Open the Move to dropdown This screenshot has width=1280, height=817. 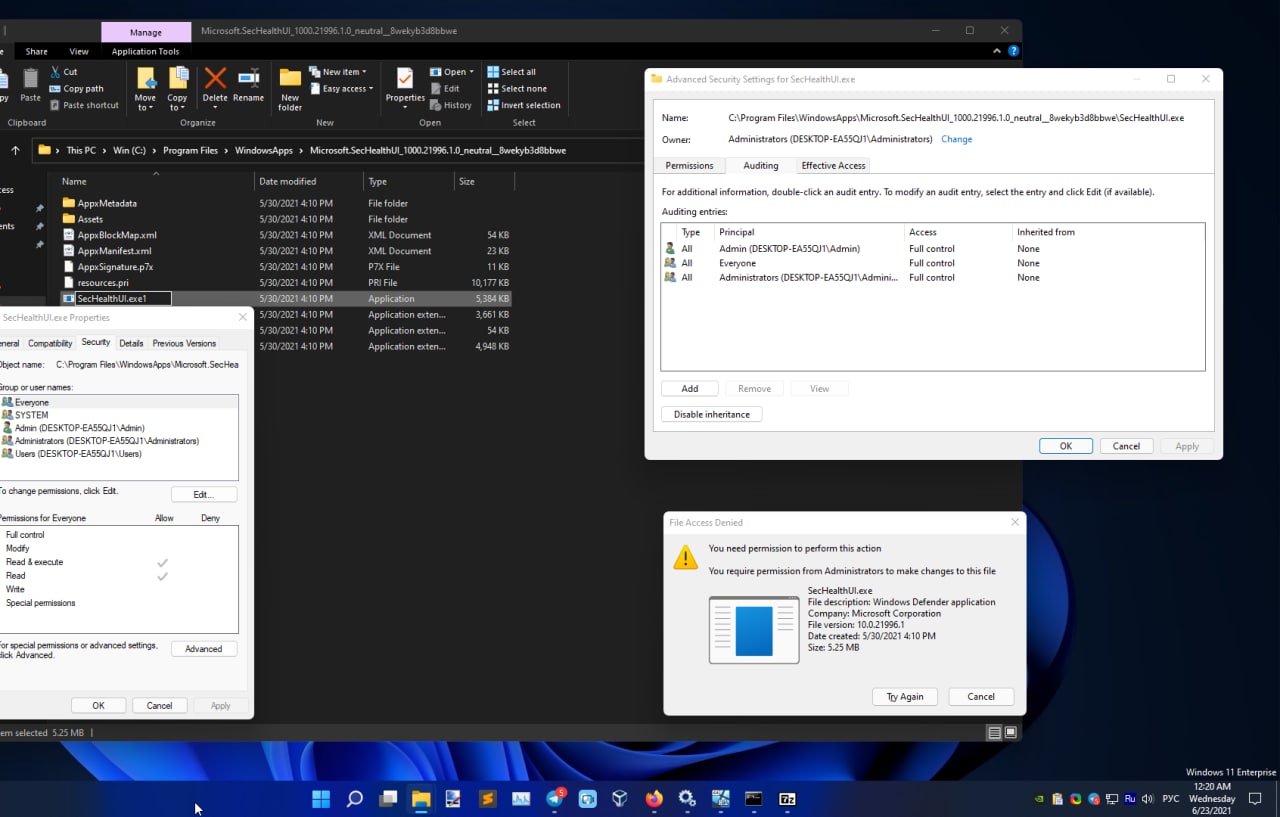pos(146,89)
